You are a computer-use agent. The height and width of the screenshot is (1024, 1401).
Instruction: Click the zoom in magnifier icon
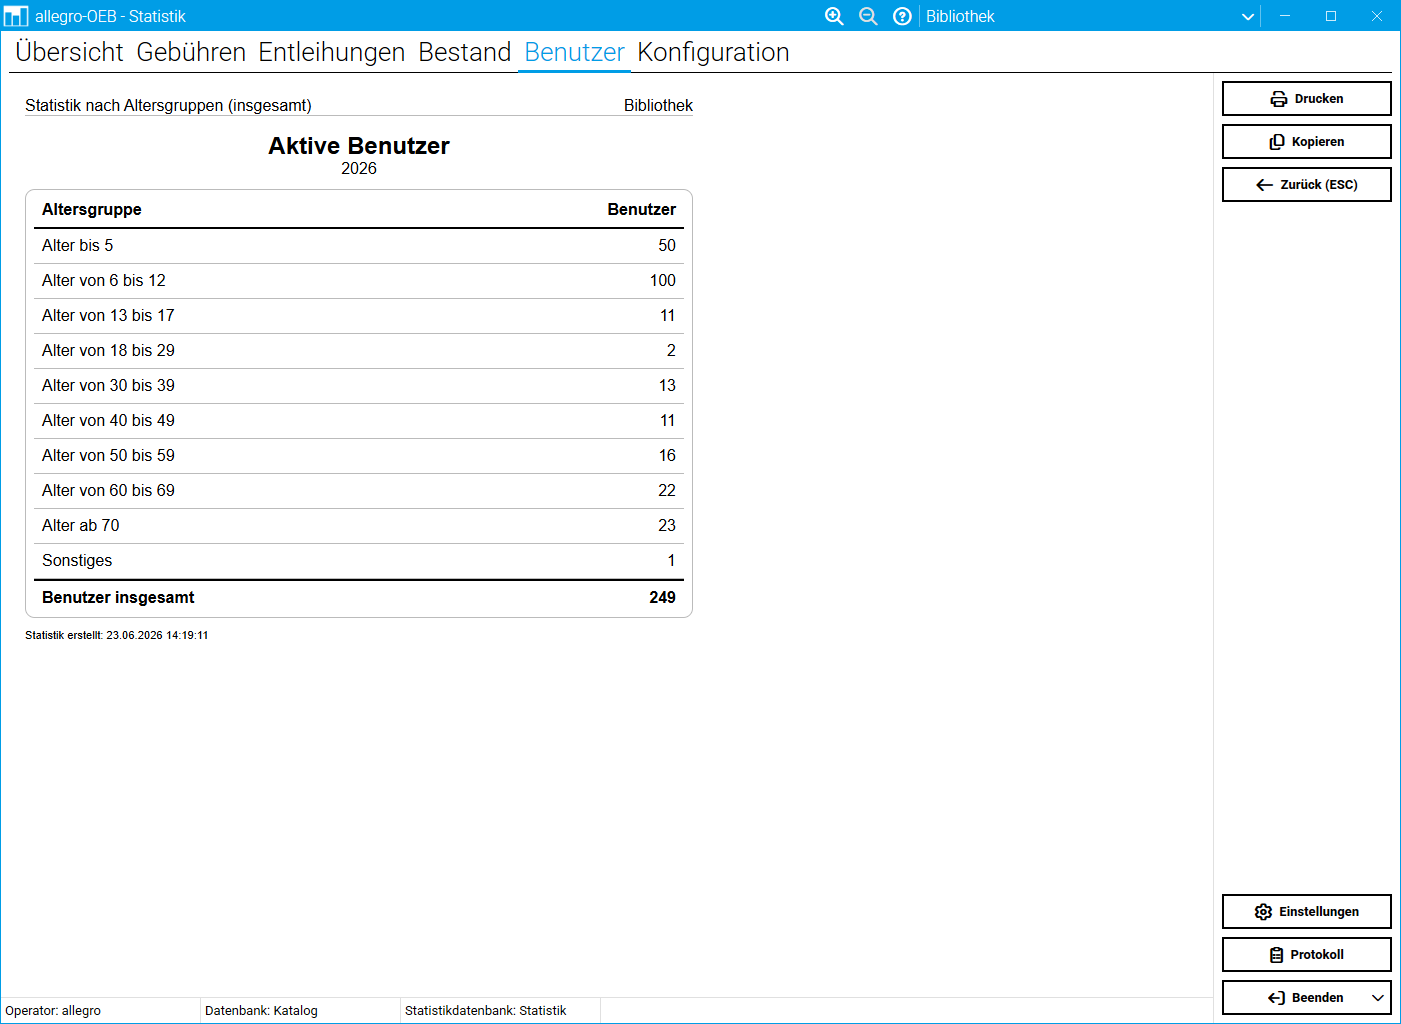pos(834,16)
